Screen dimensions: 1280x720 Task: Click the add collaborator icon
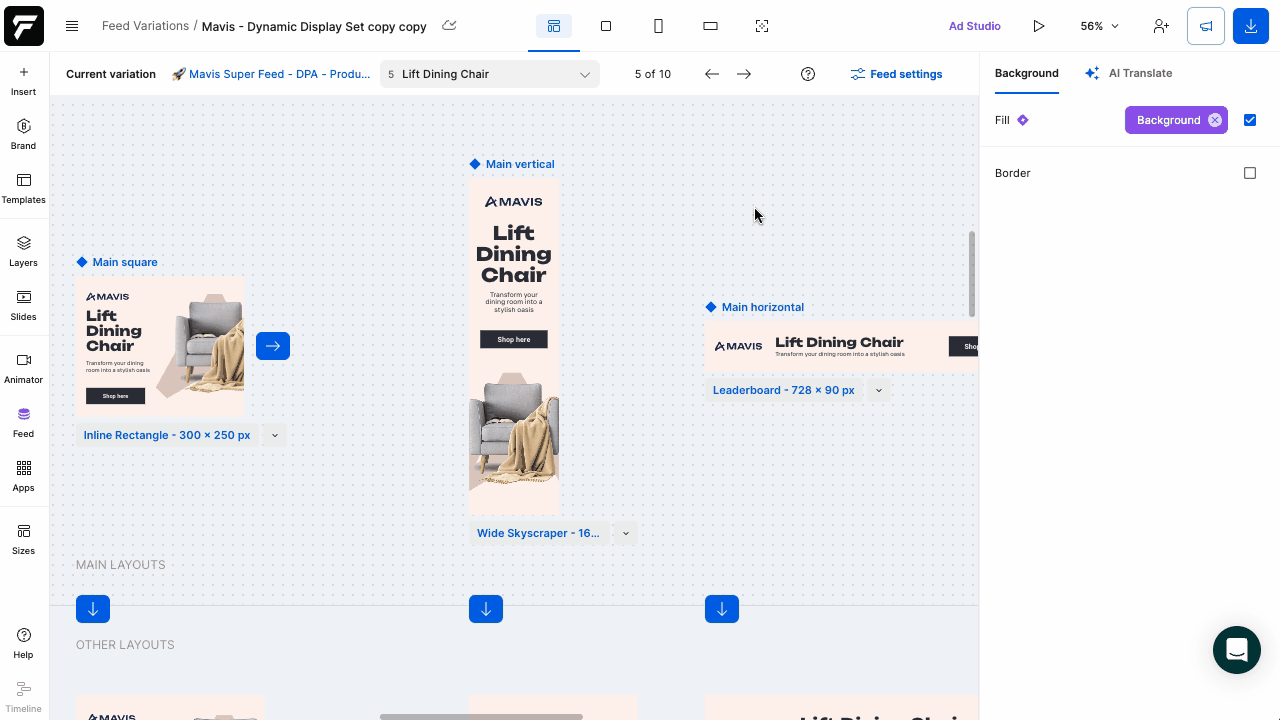pyautogui.click(x=1161, y=26)
